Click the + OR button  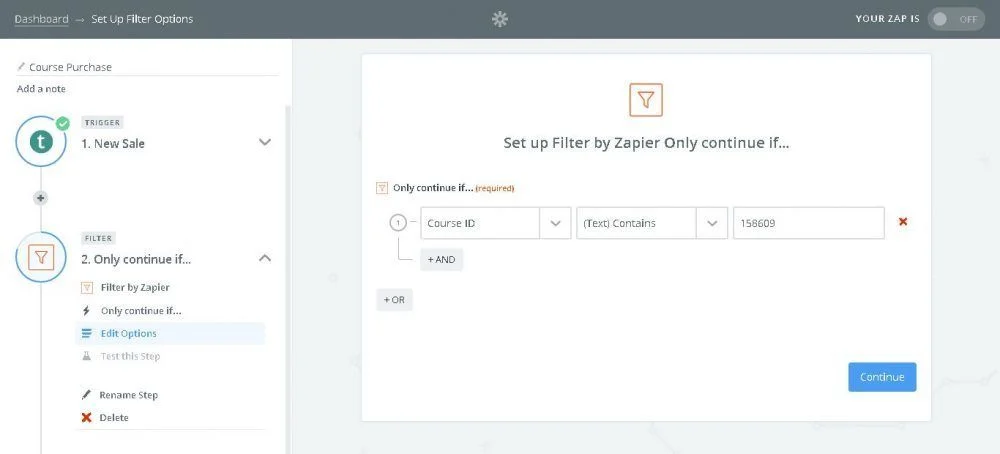tap(394, 299)
